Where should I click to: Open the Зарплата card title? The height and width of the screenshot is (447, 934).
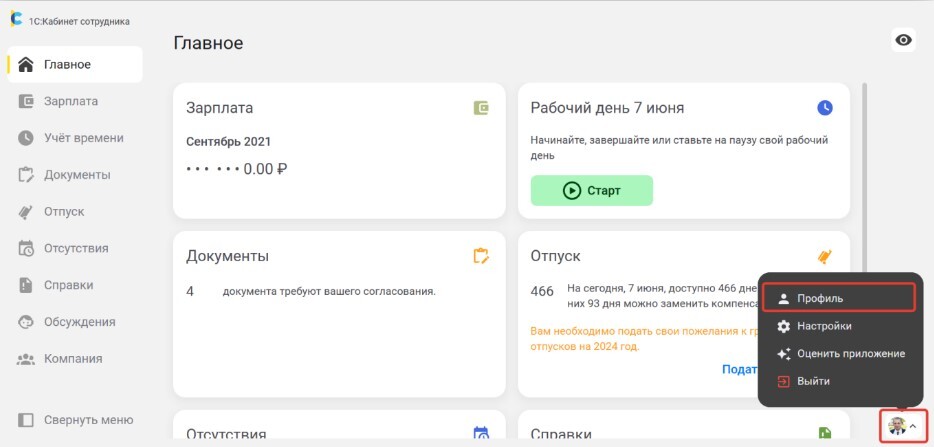[219, 108]
